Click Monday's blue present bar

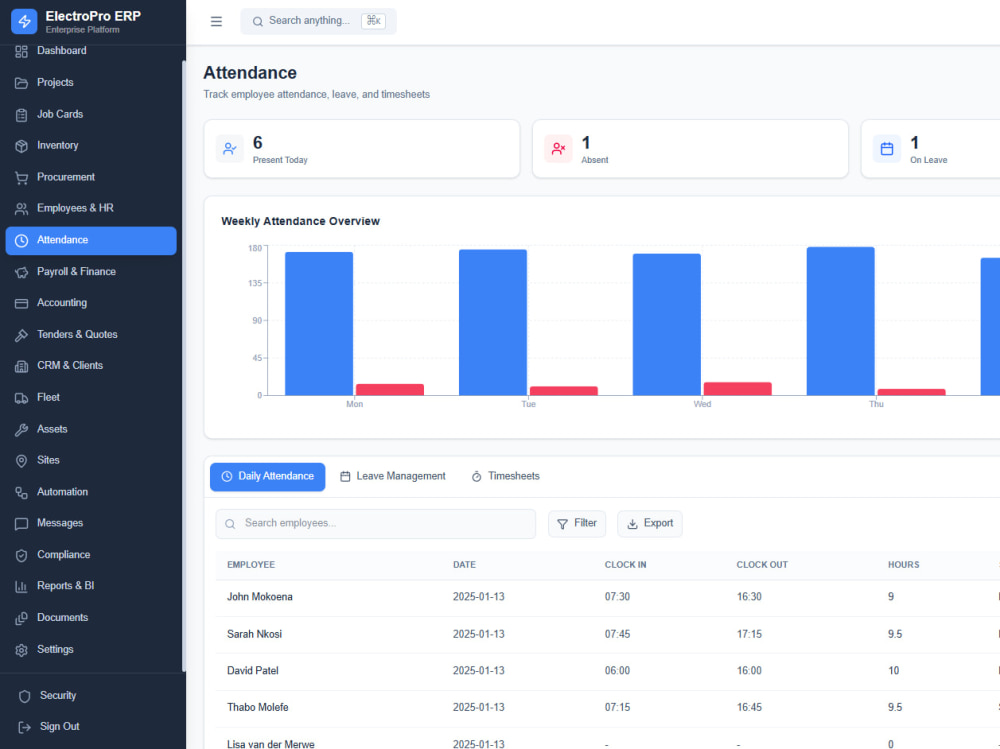click(x=319, y=323)
